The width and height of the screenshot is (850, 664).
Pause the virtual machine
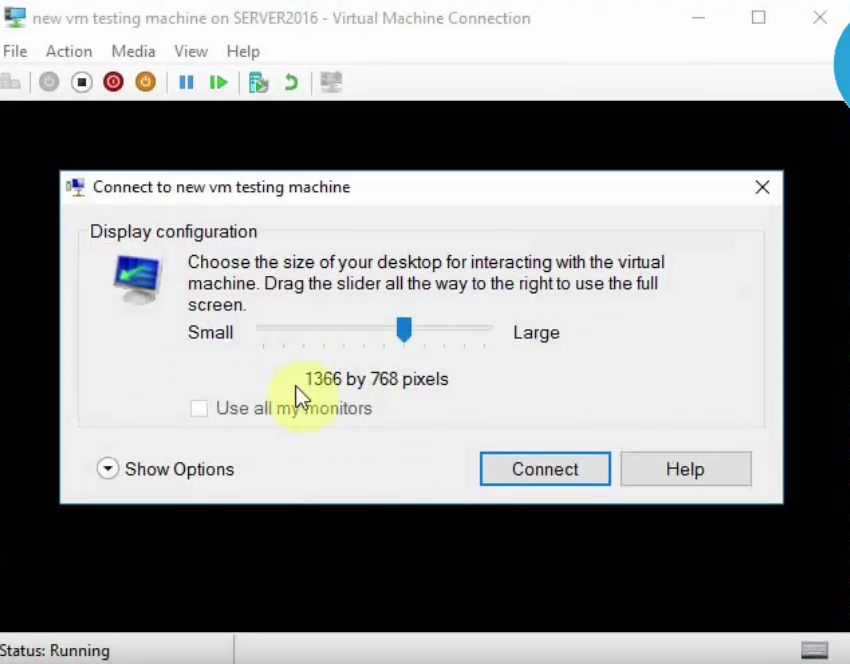point(186,82)
